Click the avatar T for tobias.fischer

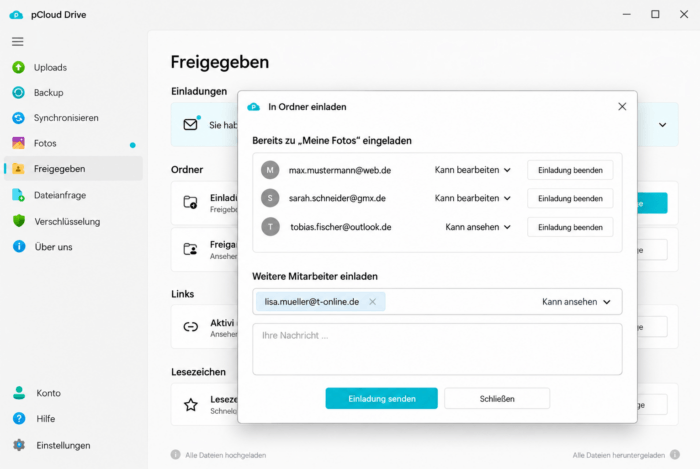coord(270,227)
